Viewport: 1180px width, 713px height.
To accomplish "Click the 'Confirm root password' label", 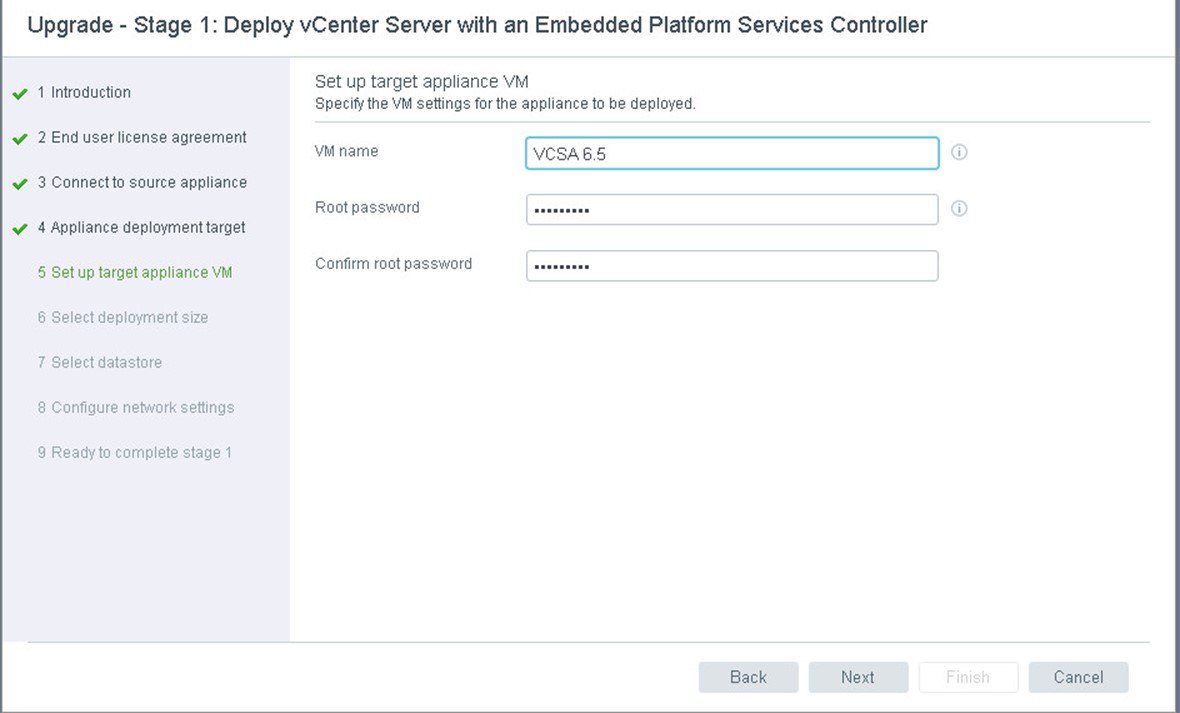I will pos(394,264).
